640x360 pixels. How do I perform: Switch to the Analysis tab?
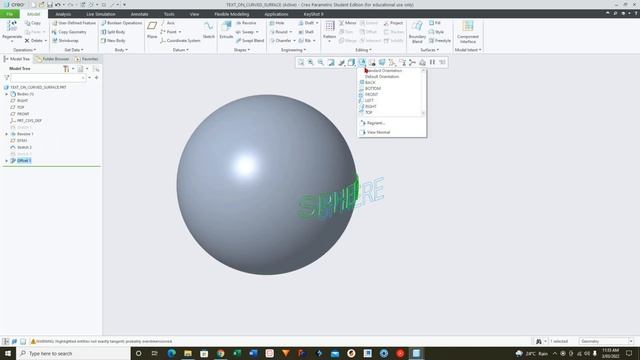(x=63, y=14)
